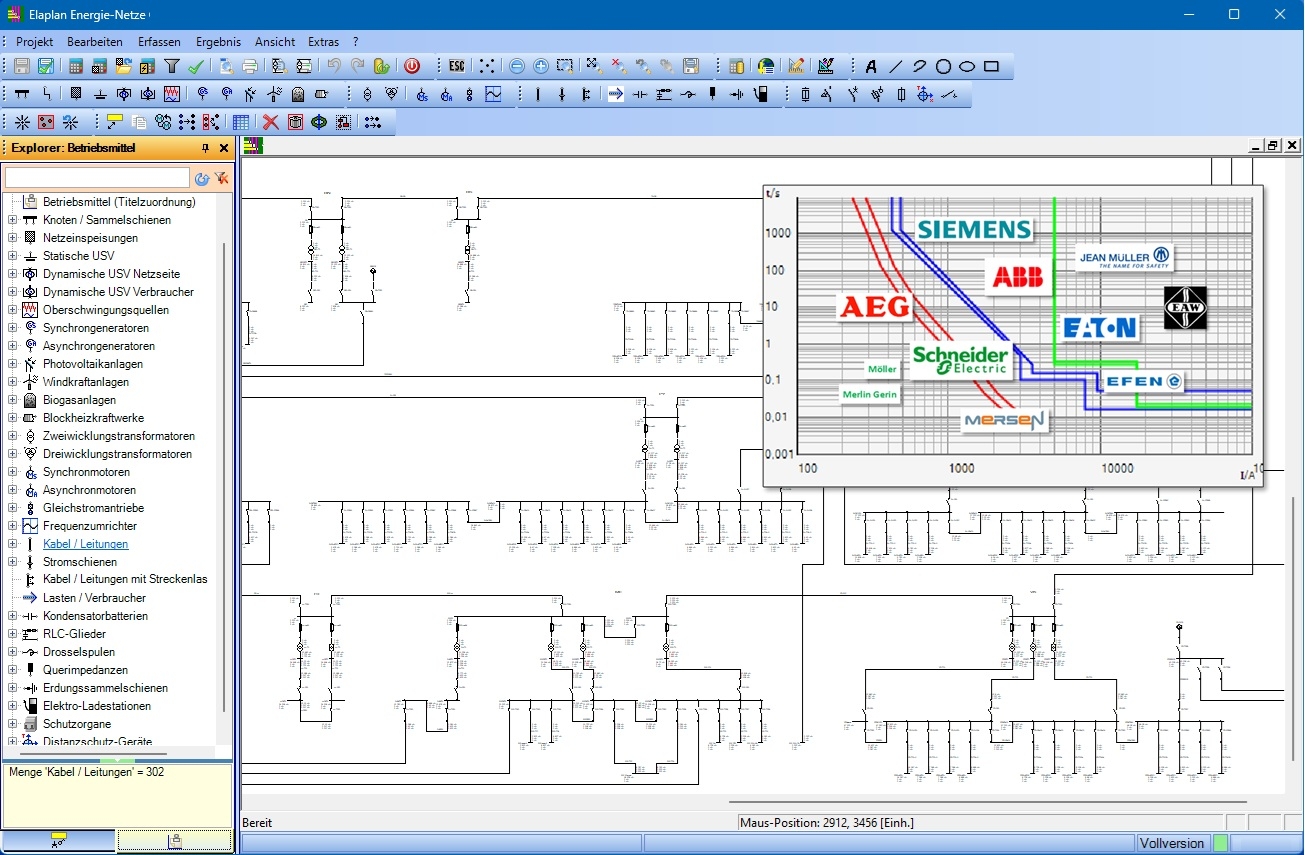
Task: Select Betriebsmittel (Titelzuordnung) tree item
Action: click(x=119, y=202)
